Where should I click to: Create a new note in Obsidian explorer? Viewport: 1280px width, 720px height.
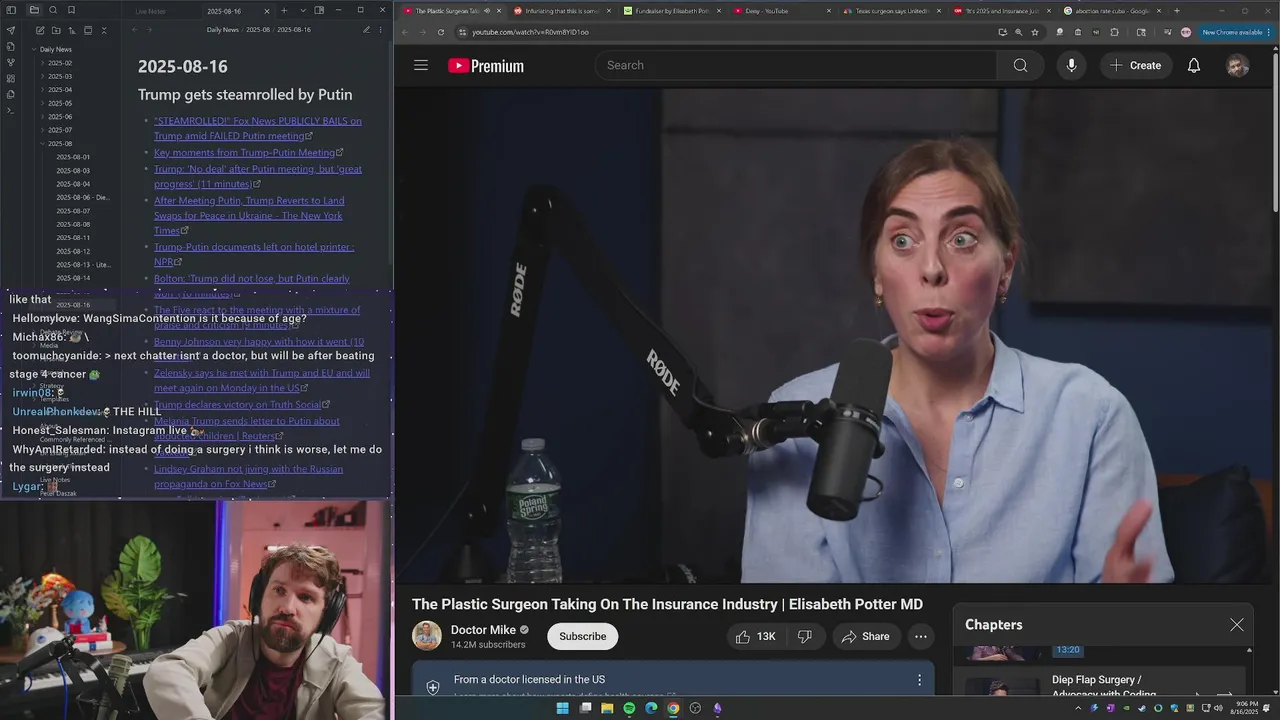point(40,30)
